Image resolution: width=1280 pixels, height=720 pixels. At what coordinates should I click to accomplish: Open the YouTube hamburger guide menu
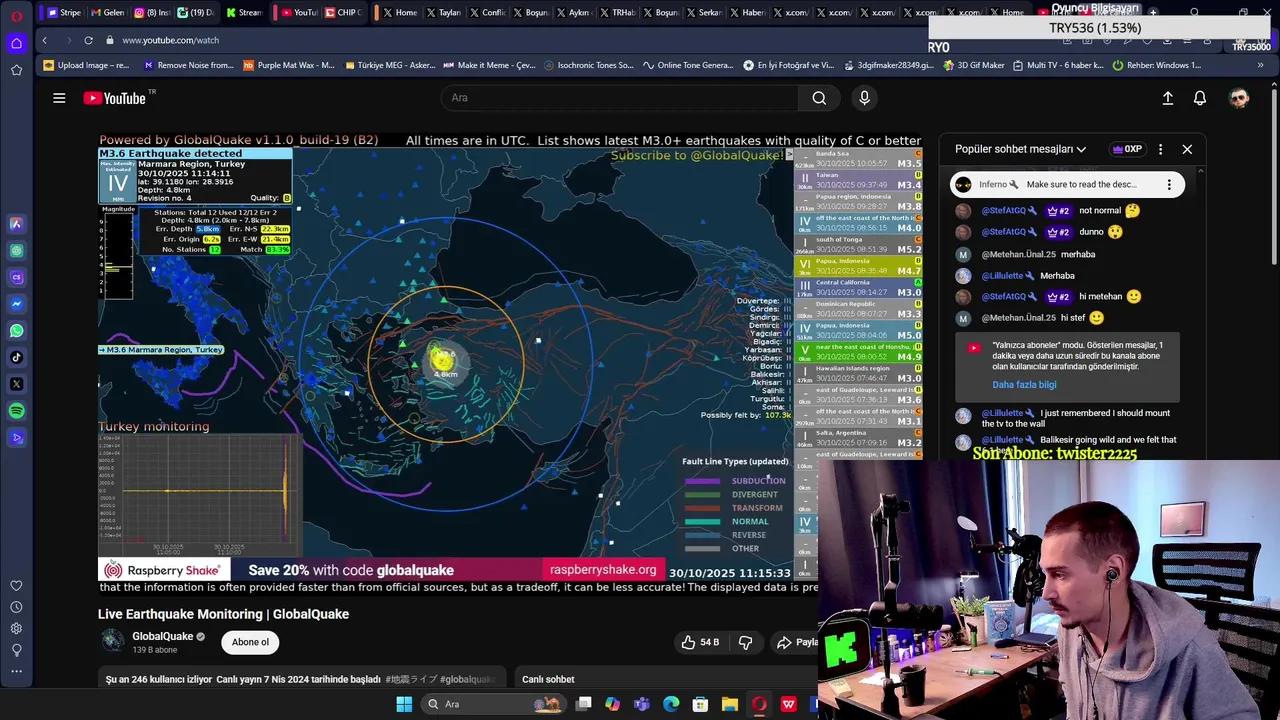tap(59, 98)
